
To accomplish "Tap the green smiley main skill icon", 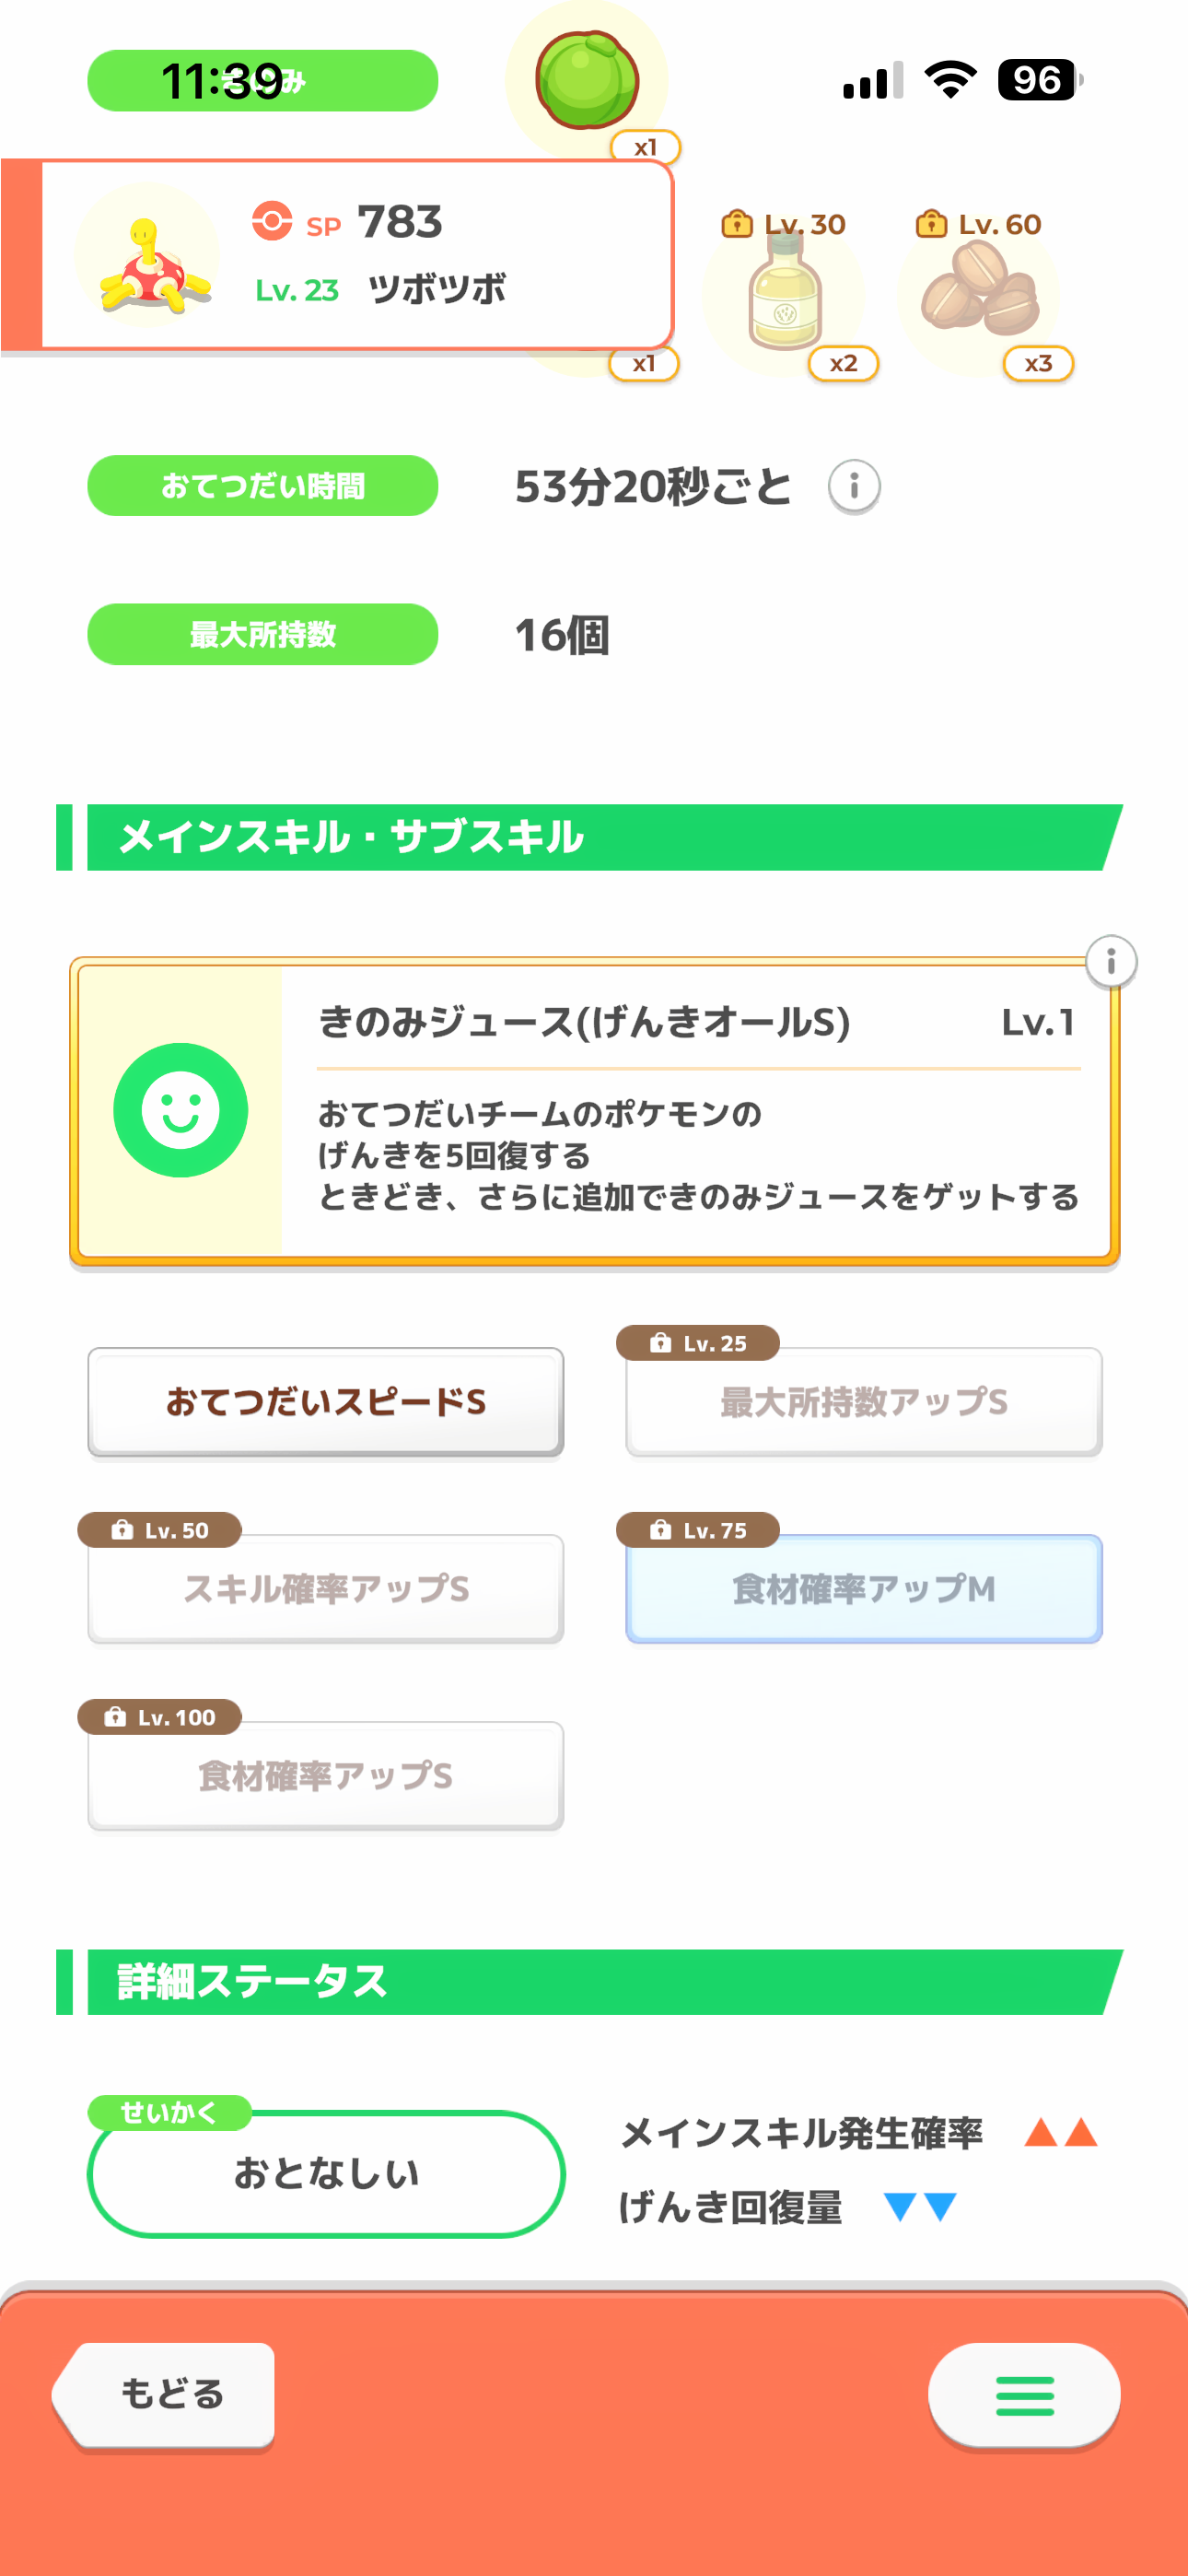I will point(181,1110).
